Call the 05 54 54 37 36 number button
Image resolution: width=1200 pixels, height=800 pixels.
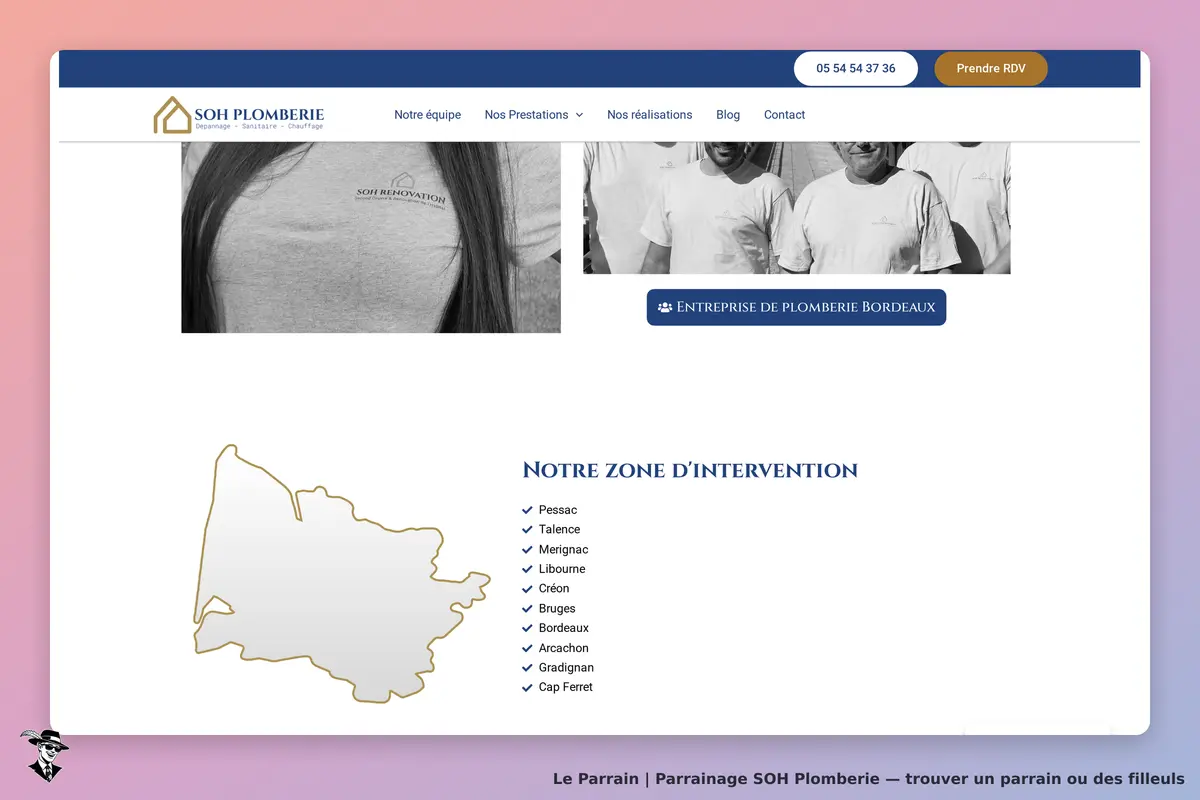coord(856,69)
